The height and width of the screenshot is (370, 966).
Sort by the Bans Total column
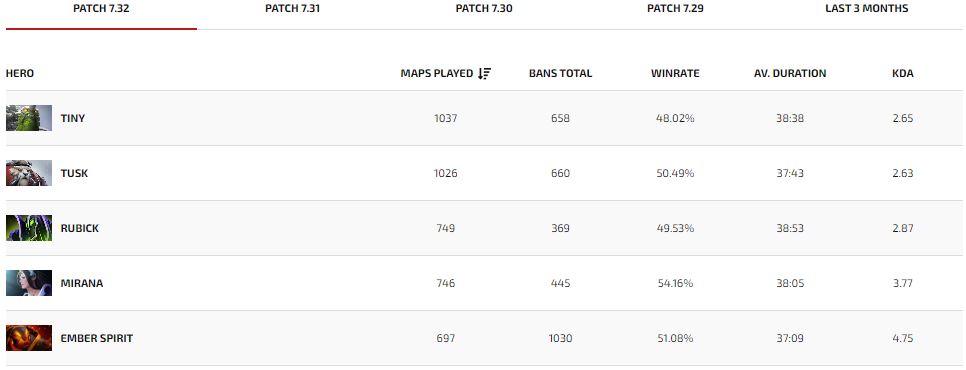[x=560, y=73]
